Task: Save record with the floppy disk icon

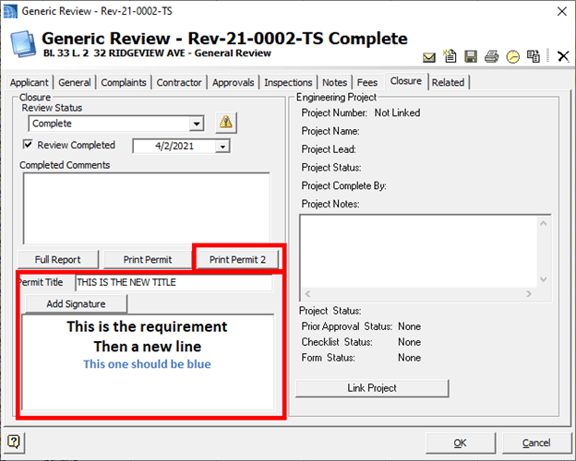Action: pos(471,57)
